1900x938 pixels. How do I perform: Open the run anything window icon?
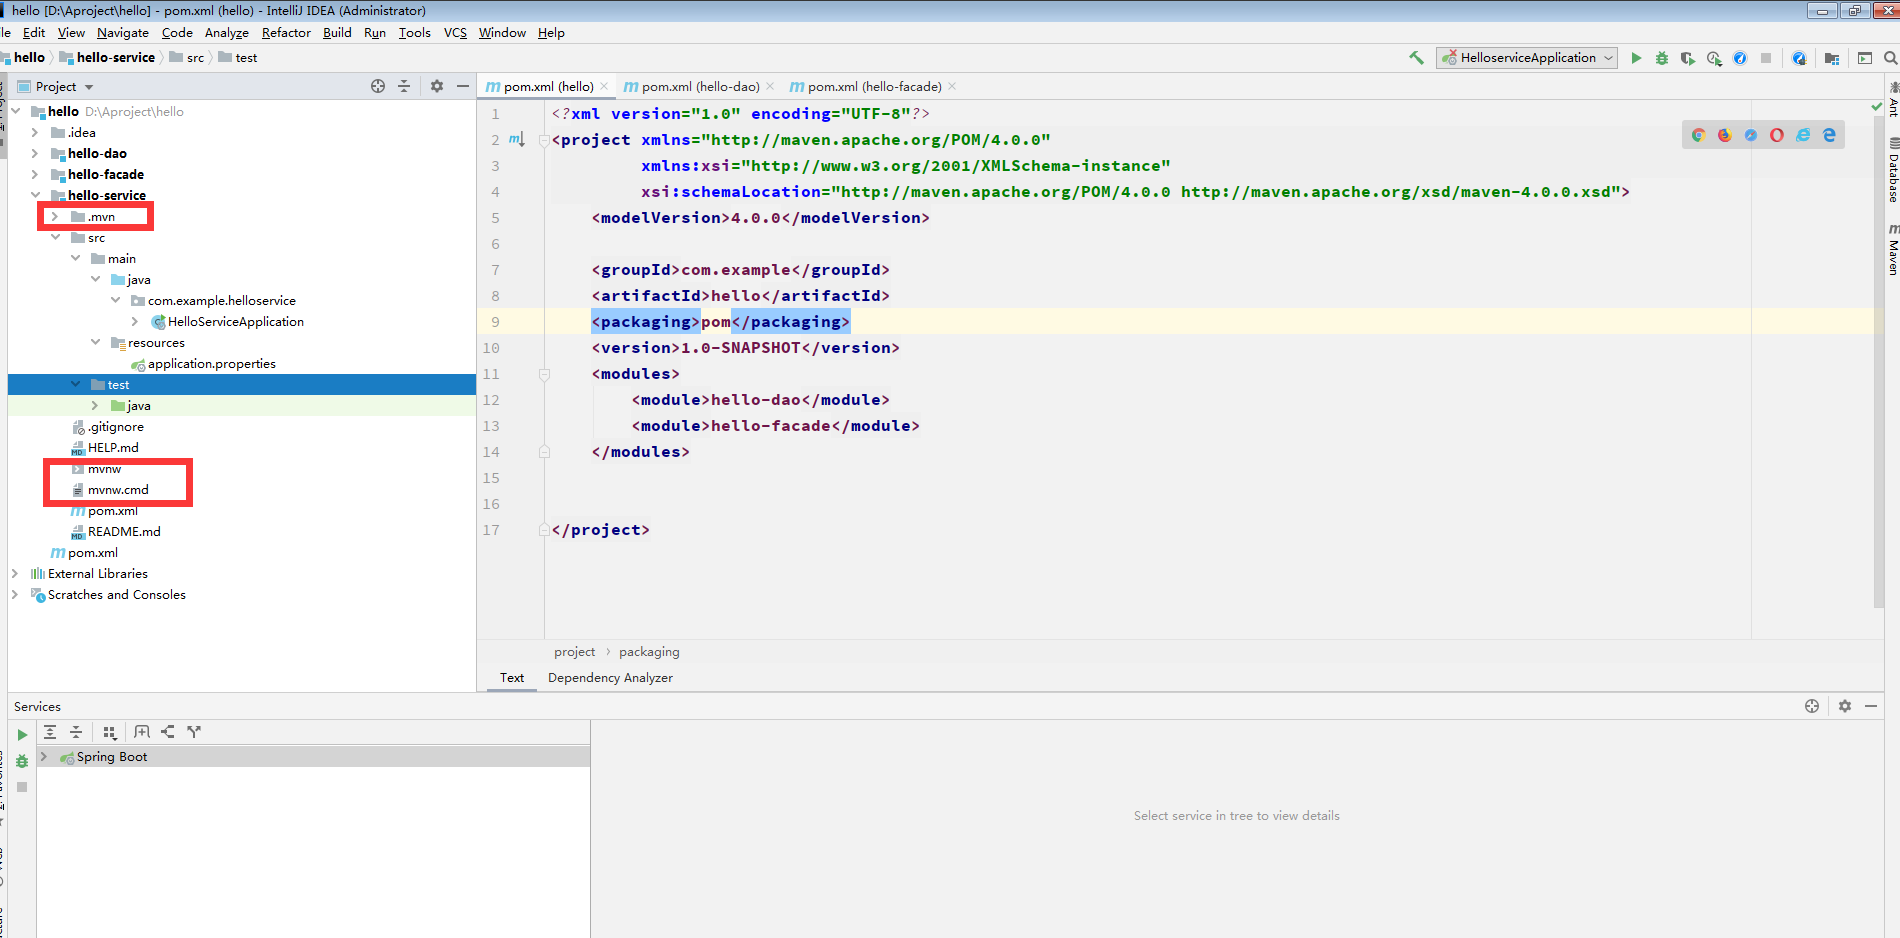pyautogui.click(x=1865, y=58)
